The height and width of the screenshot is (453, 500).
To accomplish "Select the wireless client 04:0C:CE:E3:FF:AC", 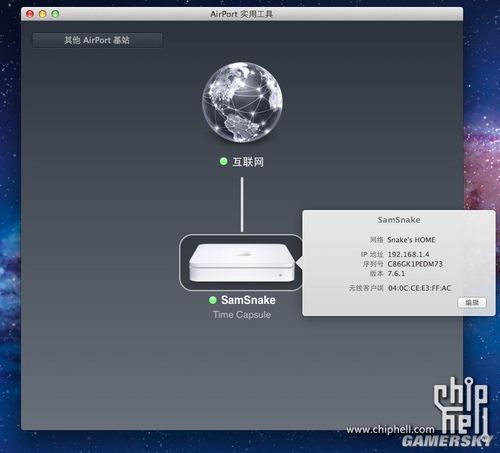I will click(420, 288).
